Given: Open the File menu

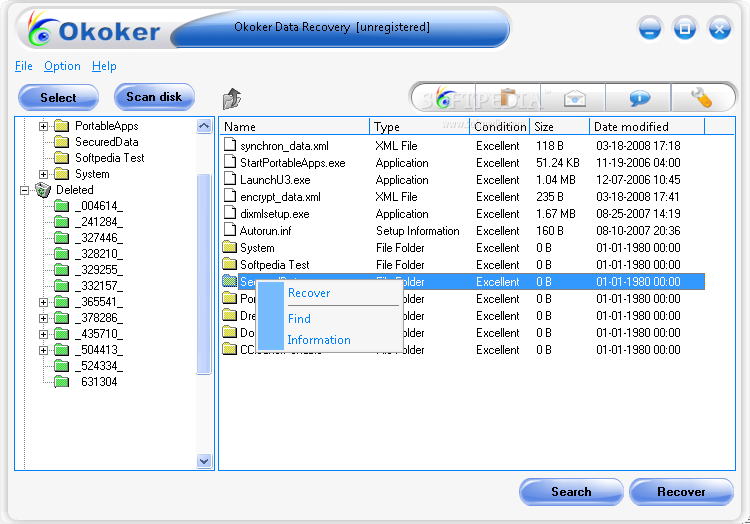Looking at the screenshot, I should pyautogui.click(x=23, y=66).
